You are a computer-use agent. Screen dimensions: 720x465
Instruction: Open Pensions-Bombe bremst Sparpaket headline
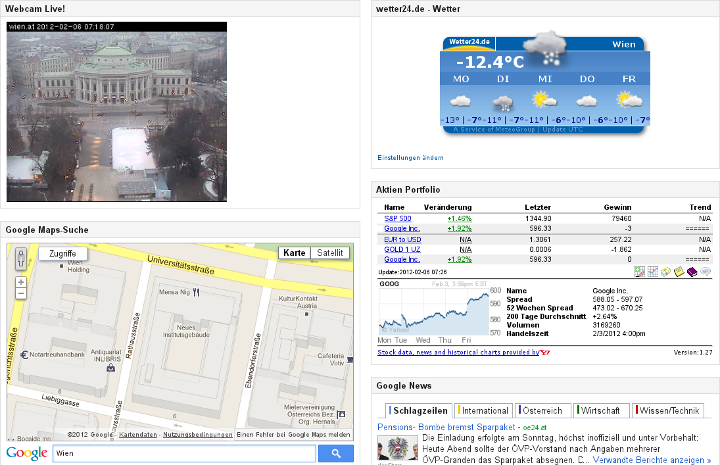click(x=446, y=427)
